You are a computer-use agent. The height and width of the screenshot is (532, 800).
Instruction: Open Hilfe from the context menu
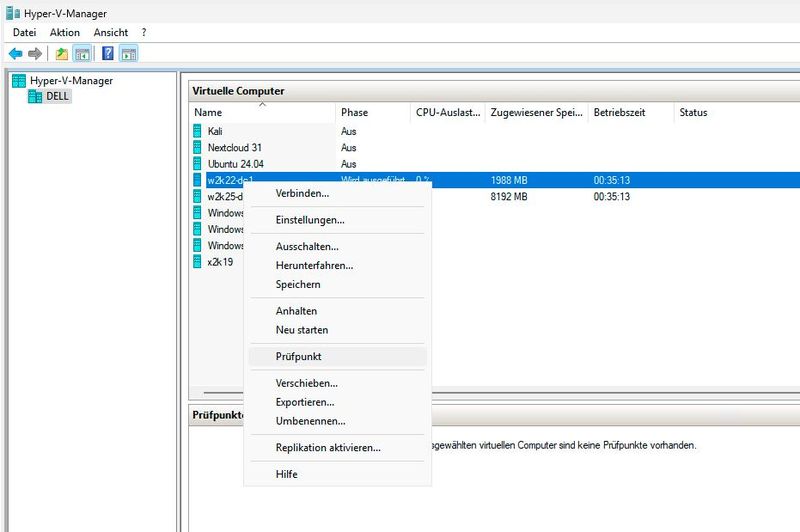click(337, 474)
